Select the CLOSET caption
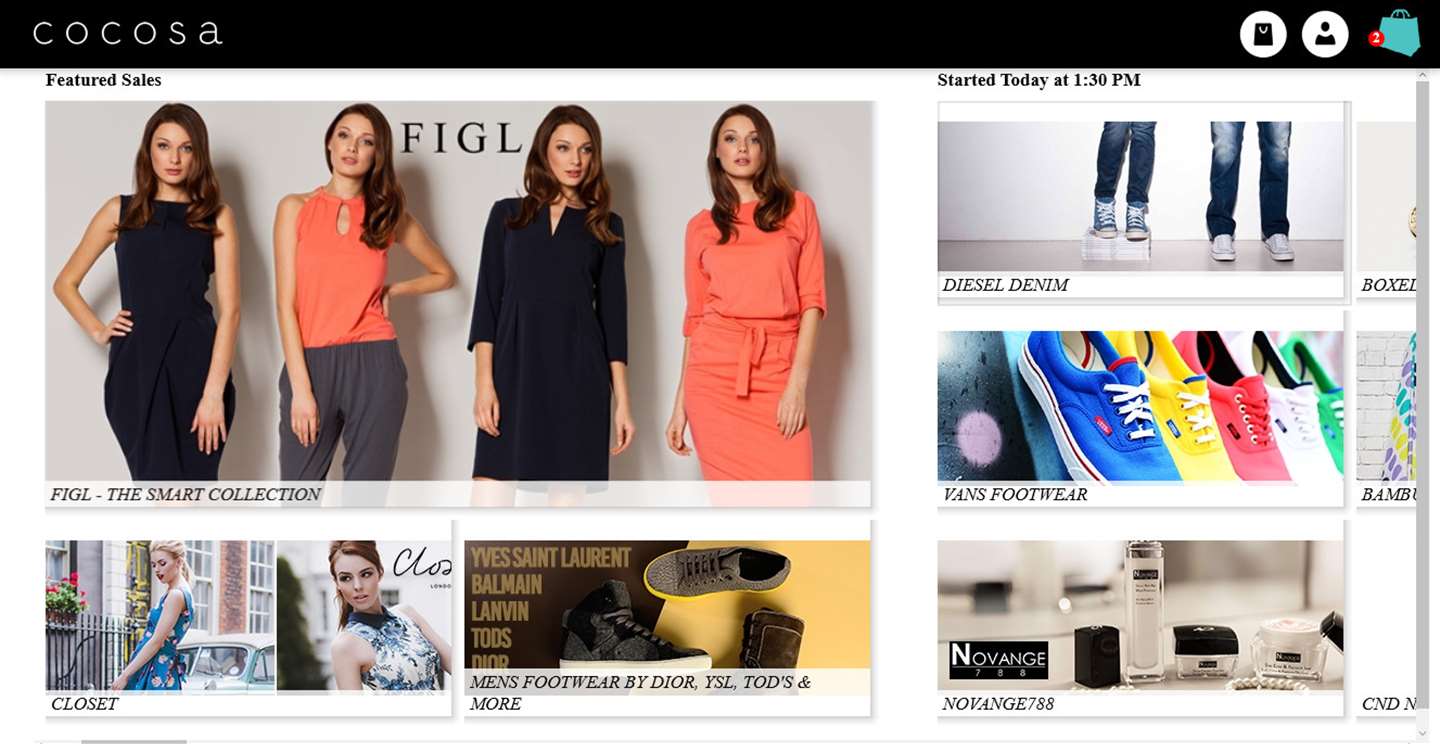This screenshot has width=1440, height=744. [84, 704]
